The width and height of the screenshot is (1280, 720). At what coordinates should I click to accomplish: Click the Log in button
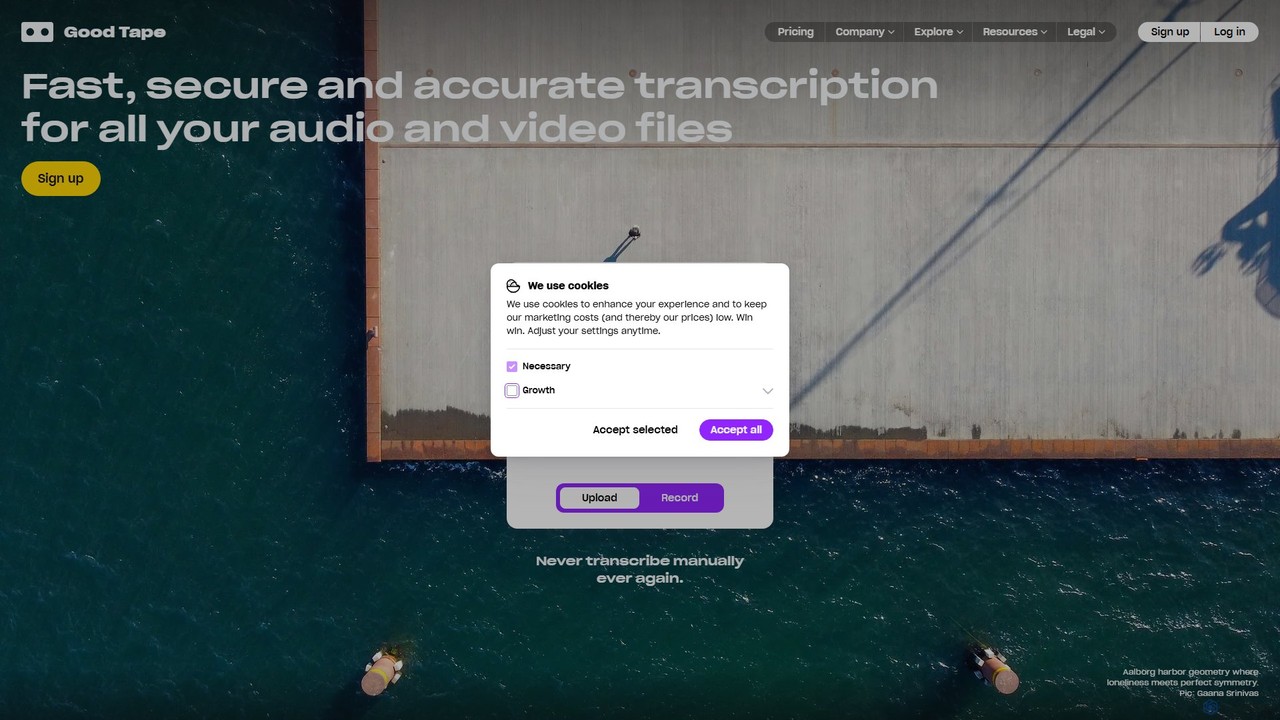(1229, 32)
